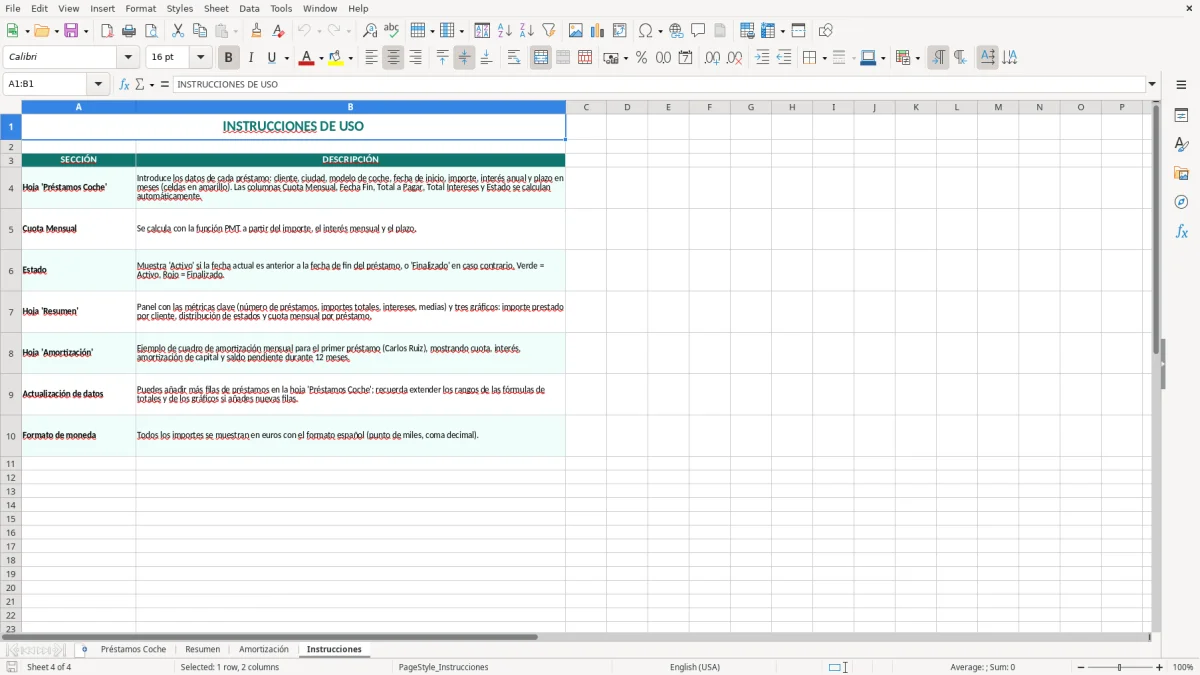This screenshot has height=675, width=1200.
Task: Toggle Bold formatting
Action: [x=229, y=58]
